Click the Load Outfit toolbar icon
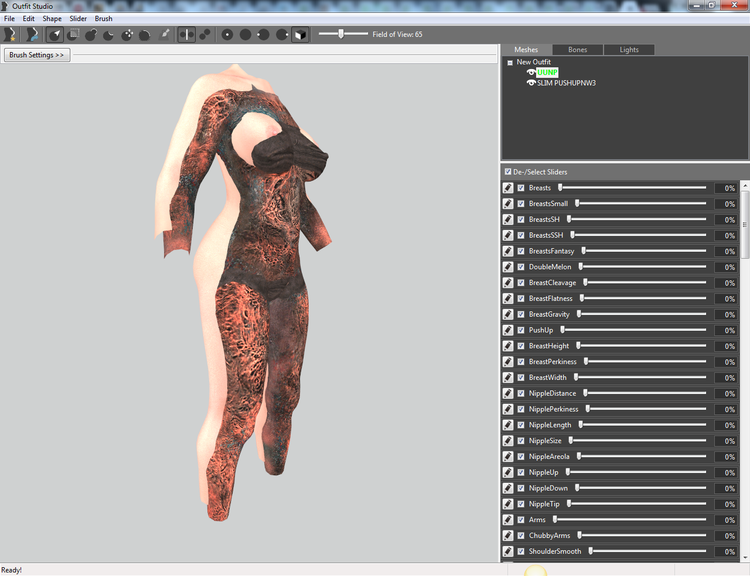The image size is (750, 576). (32, 34)
